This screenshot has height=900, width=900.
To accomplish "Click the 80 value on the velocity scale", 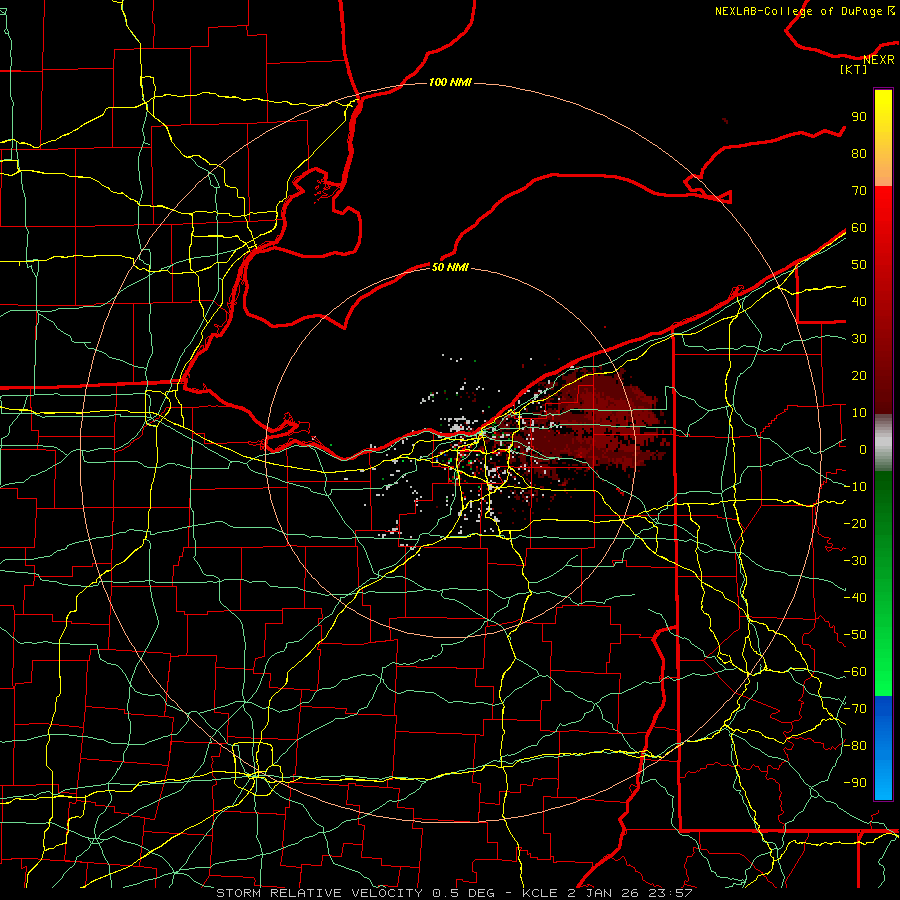I will [859, 154].
